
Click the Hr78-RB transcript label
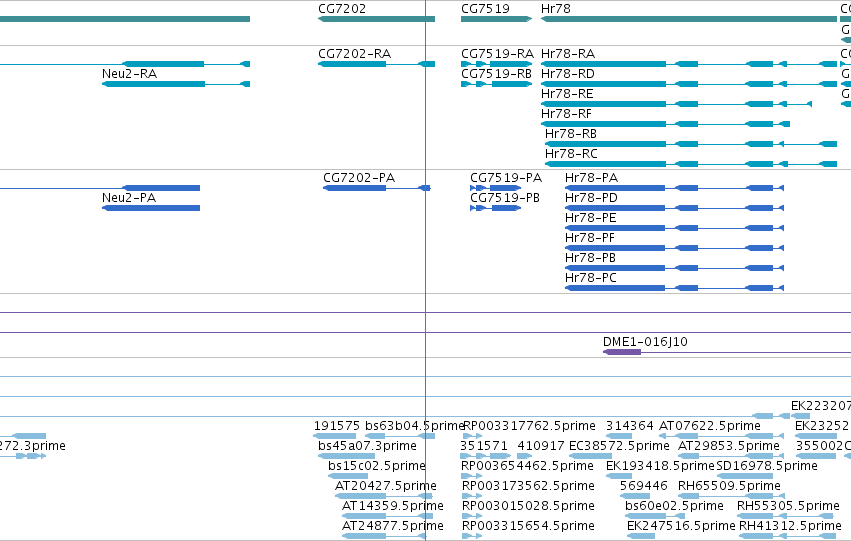tap(571, 134)
